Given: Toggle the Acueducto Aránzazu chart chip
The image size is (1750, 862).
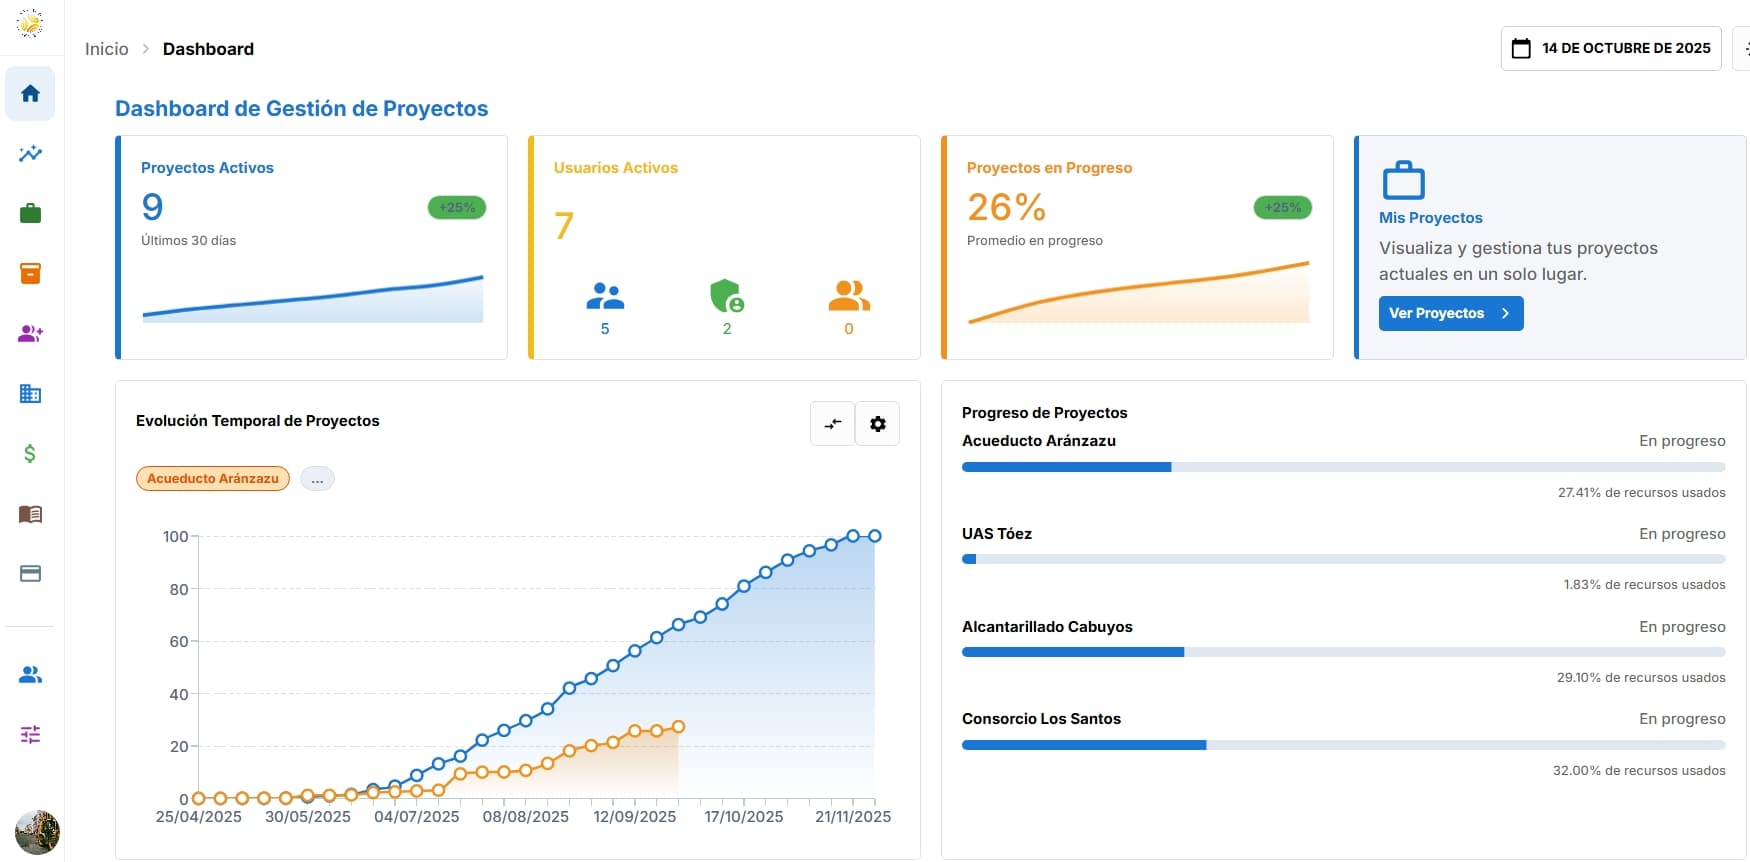Looking at the screenshot, I should [x=213, y=478].
